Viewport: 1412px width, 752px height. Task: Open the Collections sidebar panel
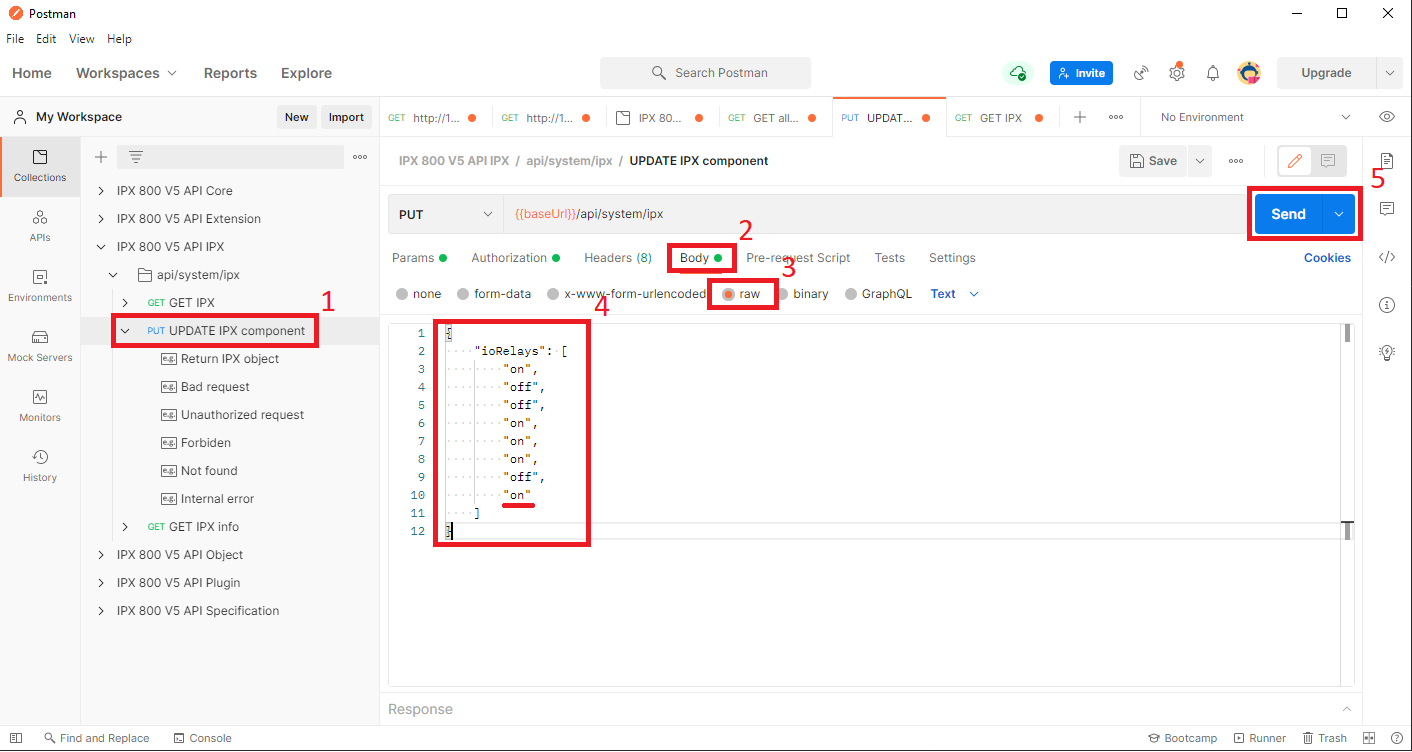40,166
